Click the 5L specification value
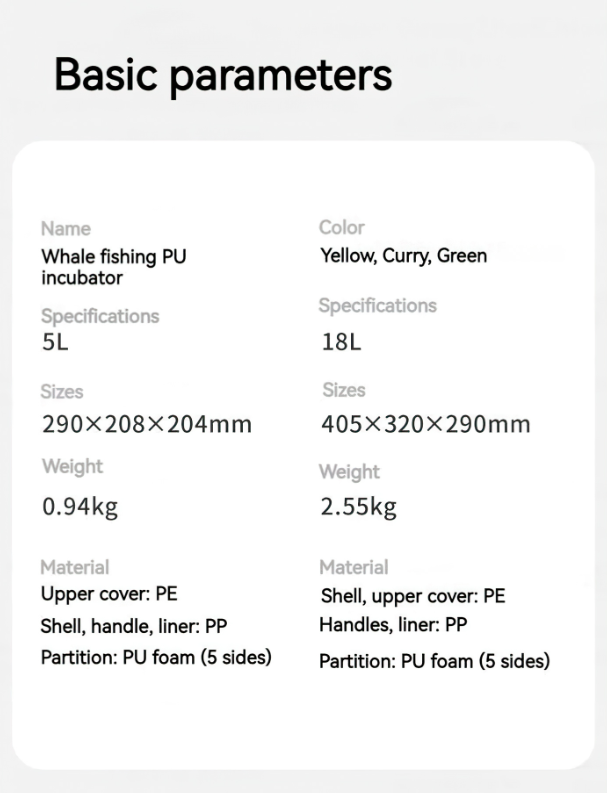 tap(55, 343)
